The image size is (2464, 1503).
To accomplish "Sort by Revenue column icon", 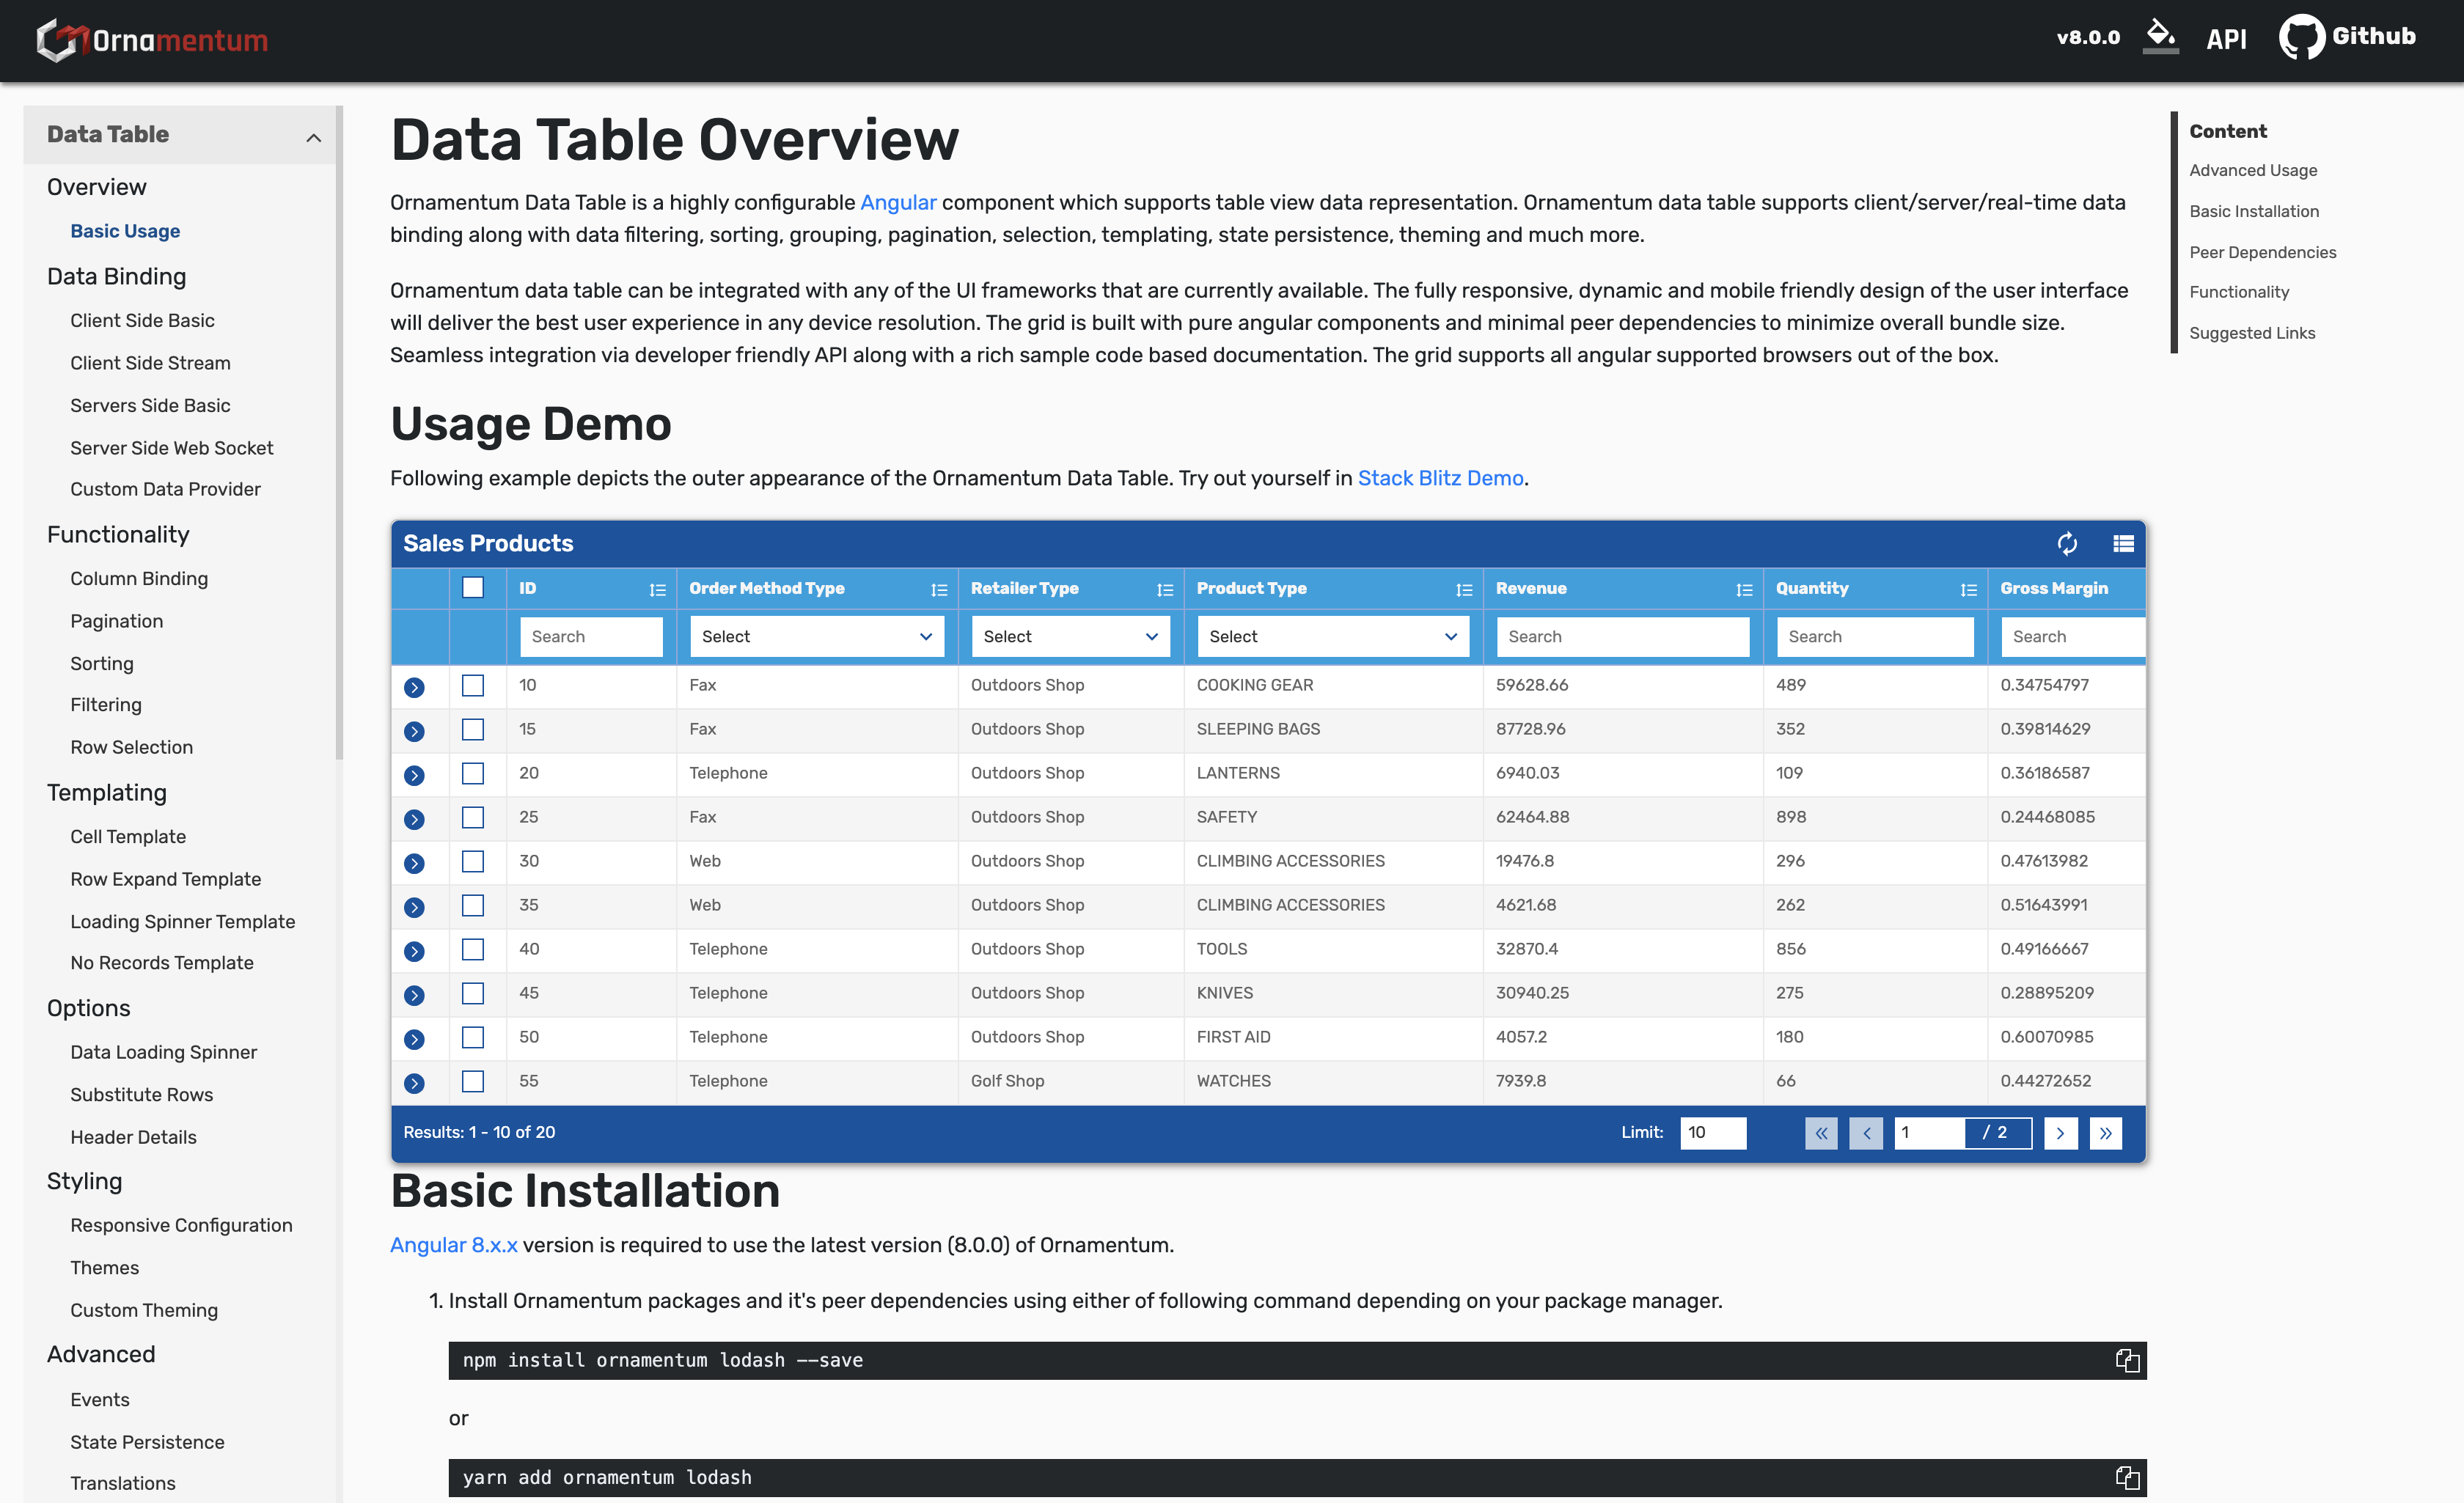I will [x=1744, y=590].
